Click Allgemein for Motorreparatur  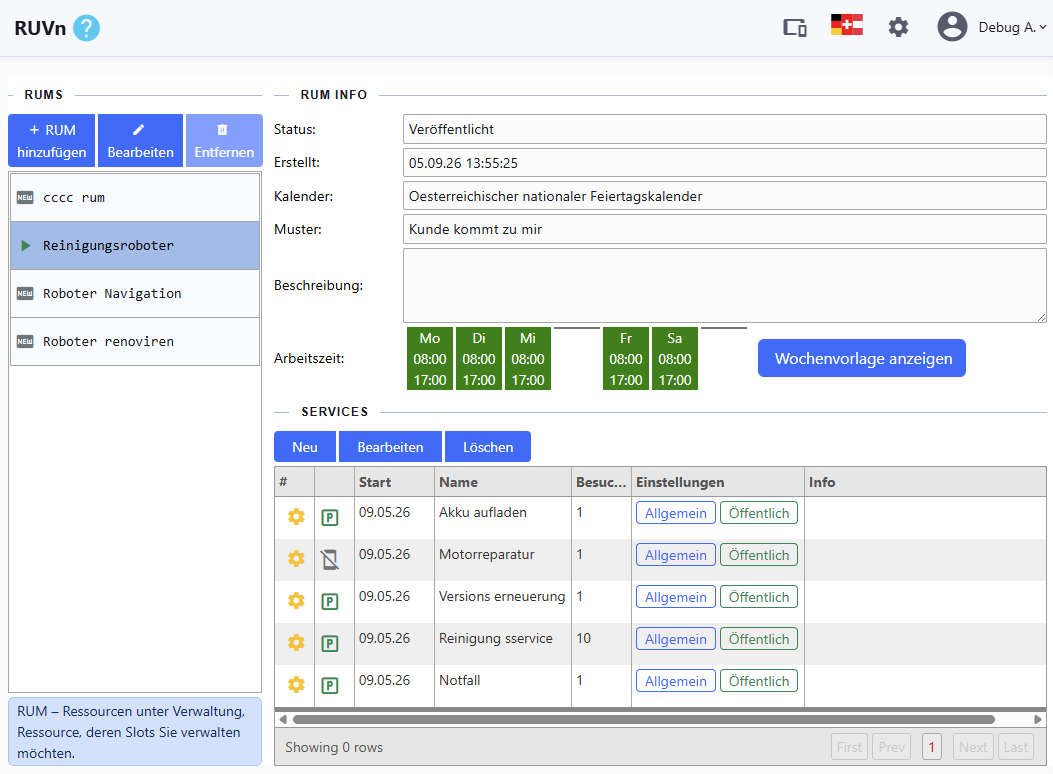676,555
